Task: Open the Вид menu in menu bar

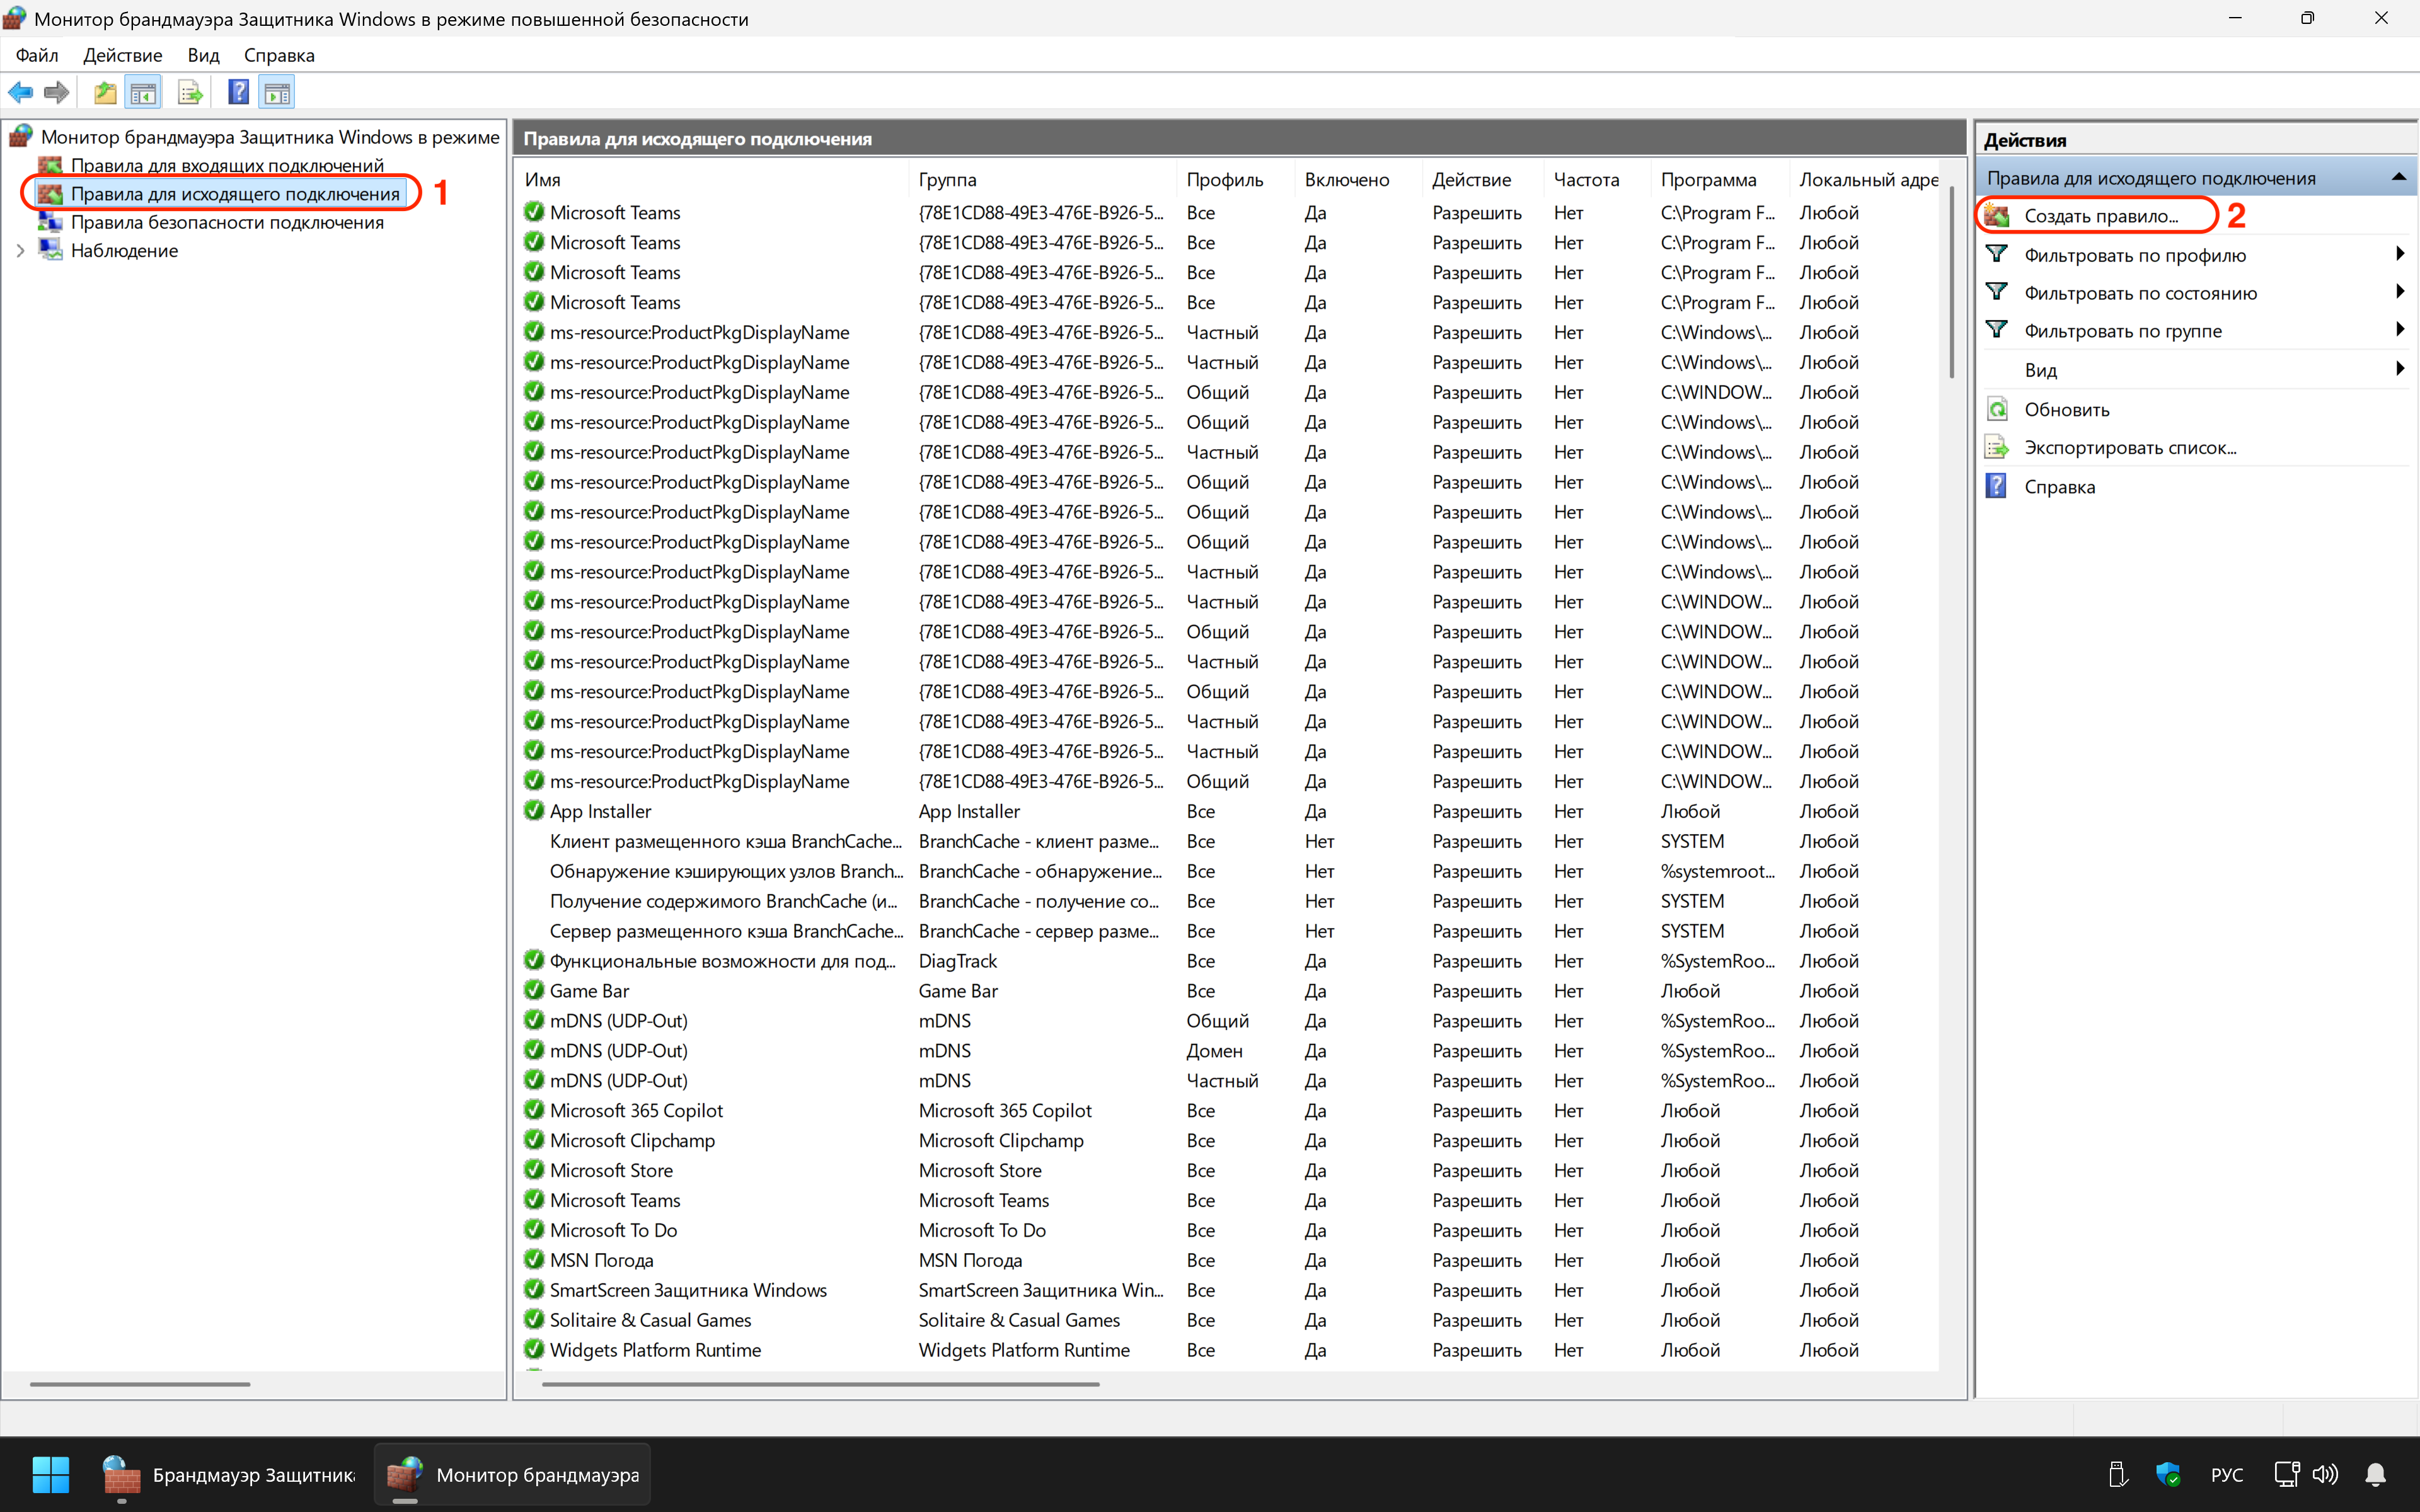Action: click(203, 55)
